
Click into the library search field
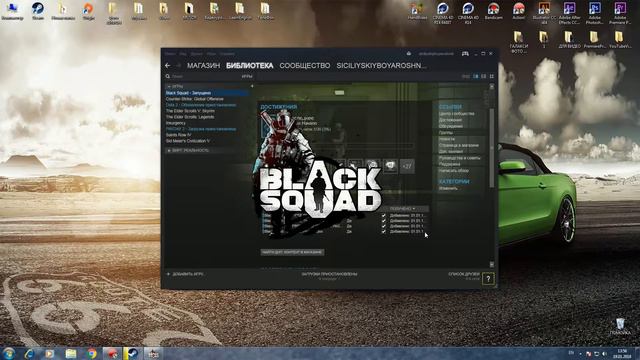[x=204, y=76]
